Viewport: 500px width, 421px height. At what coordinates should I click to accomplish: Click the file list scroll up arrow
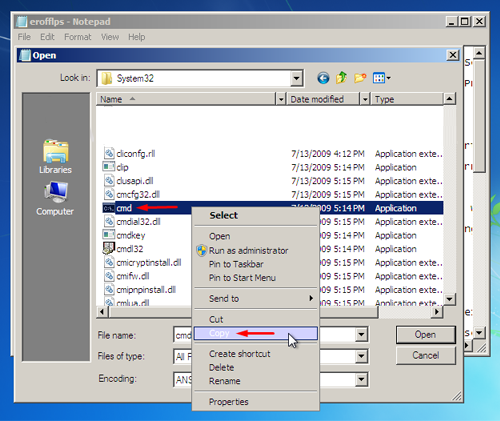click(449, 99)
